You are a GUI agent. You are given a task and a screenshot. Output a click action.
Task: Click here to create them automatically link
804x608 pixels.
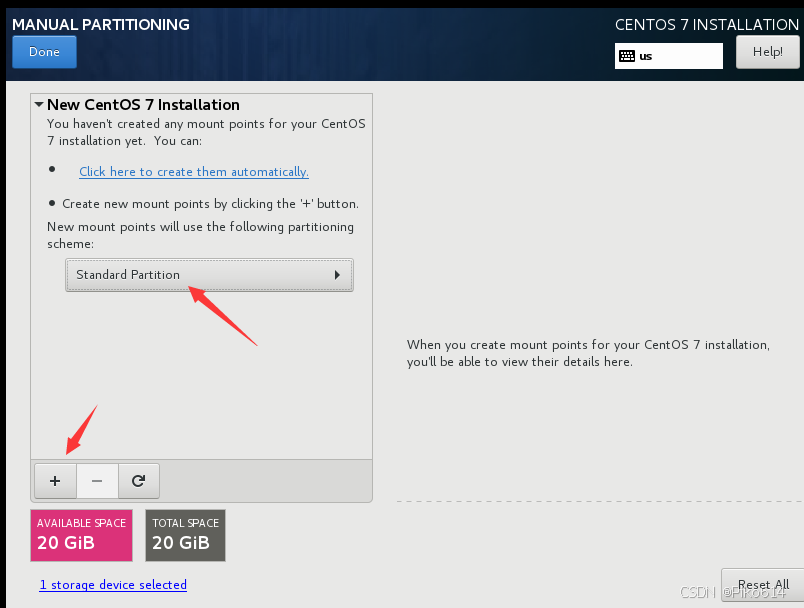coord(194,172)
